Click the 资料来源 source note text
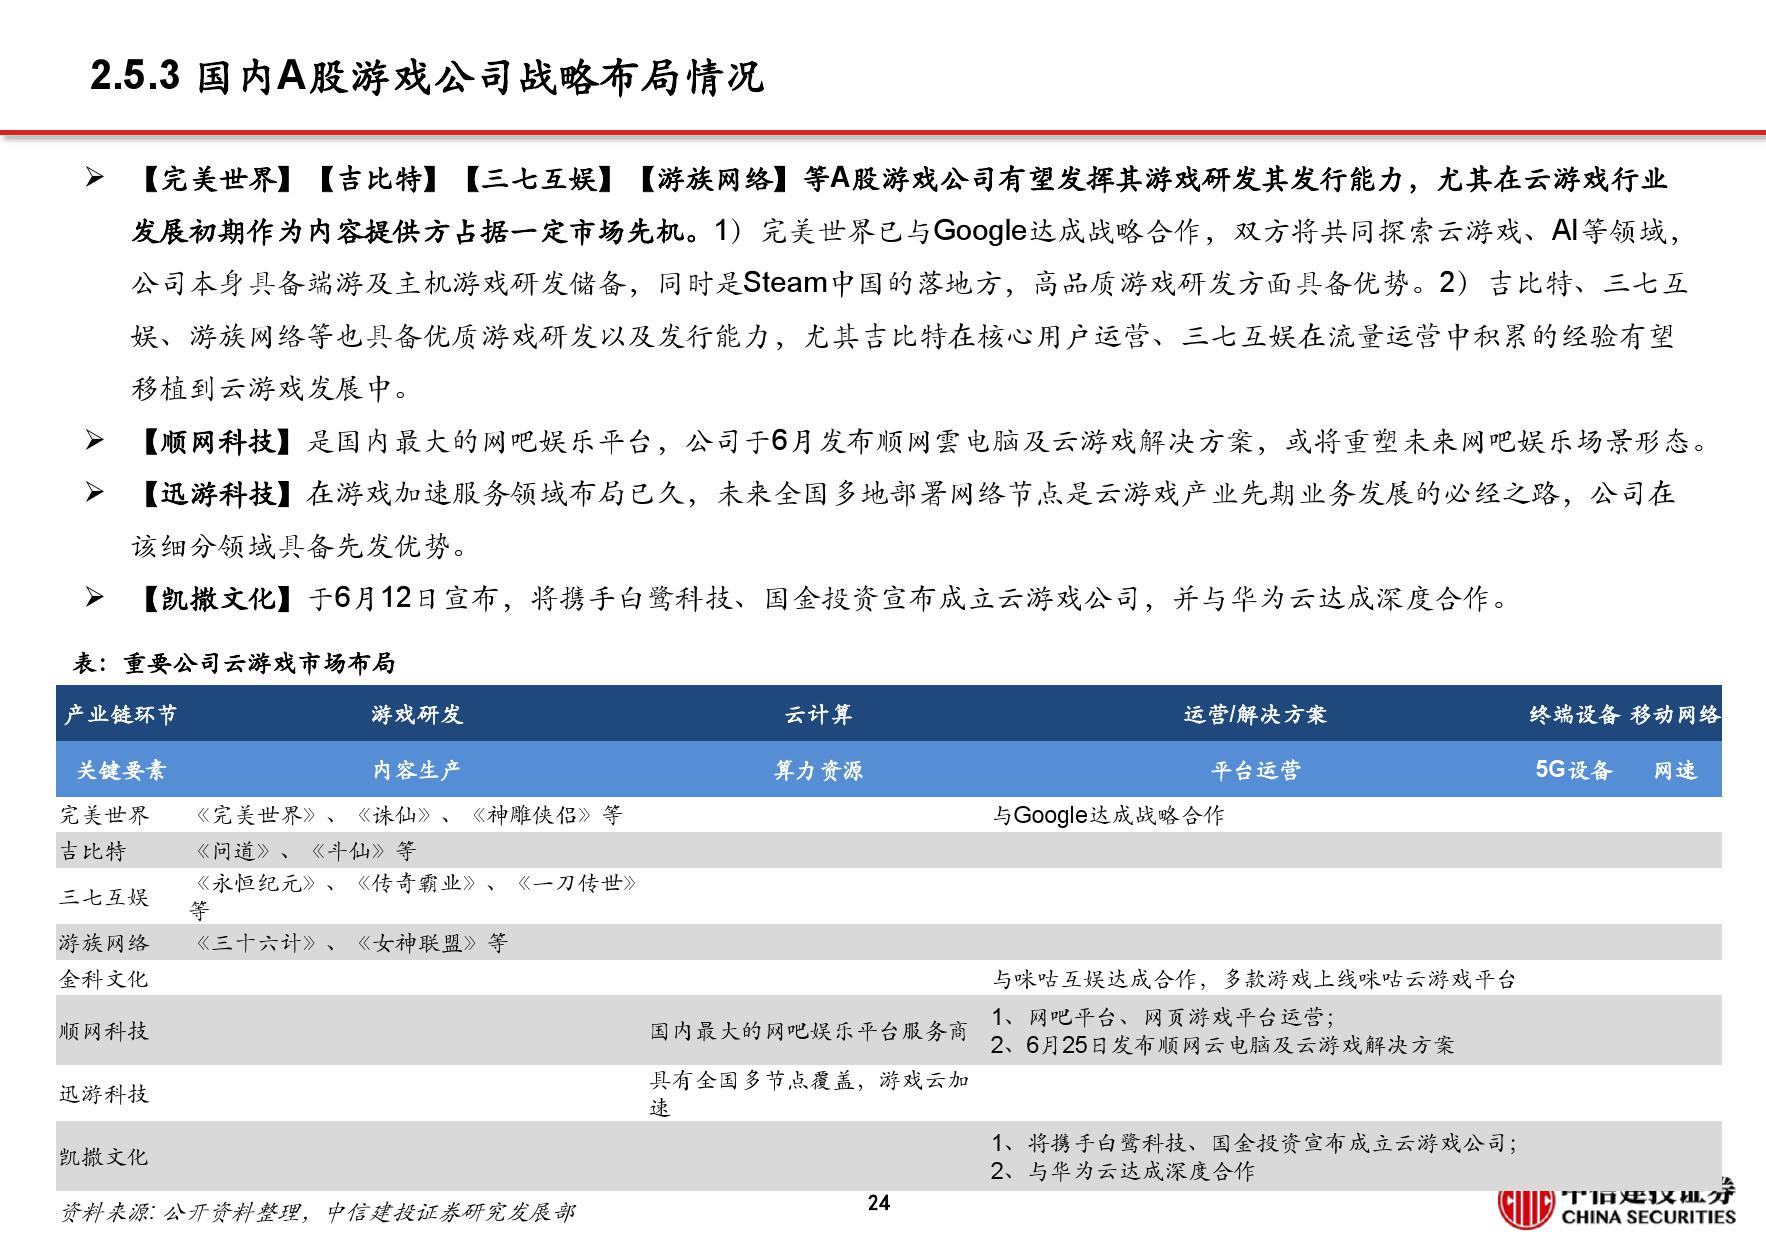Viewport: 1766px width, 1252px height. tap(318, 1212)
